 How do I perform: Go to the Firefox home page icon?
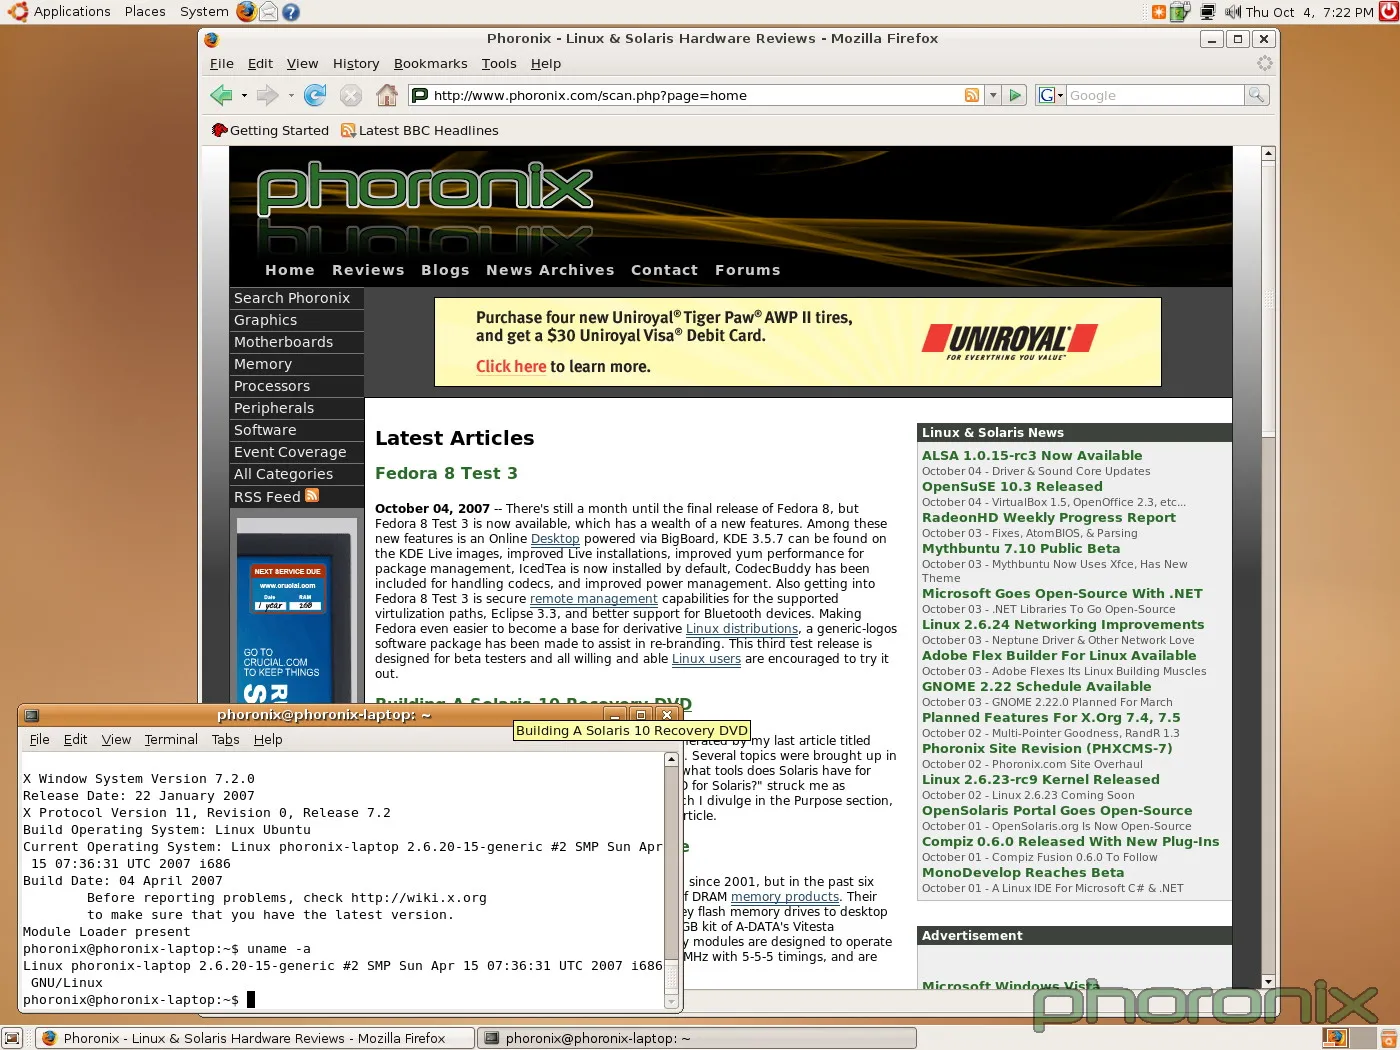[x=387, y=95]
